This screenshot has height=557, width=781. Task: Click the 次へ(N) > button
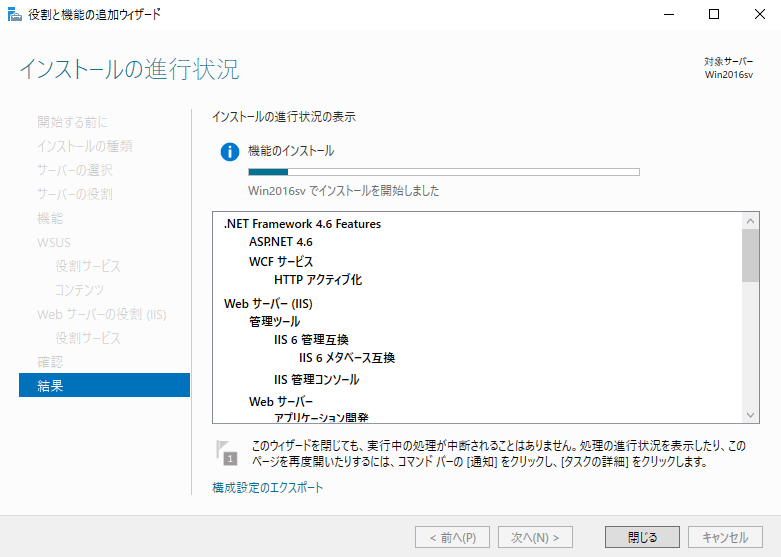pos(535,537)
